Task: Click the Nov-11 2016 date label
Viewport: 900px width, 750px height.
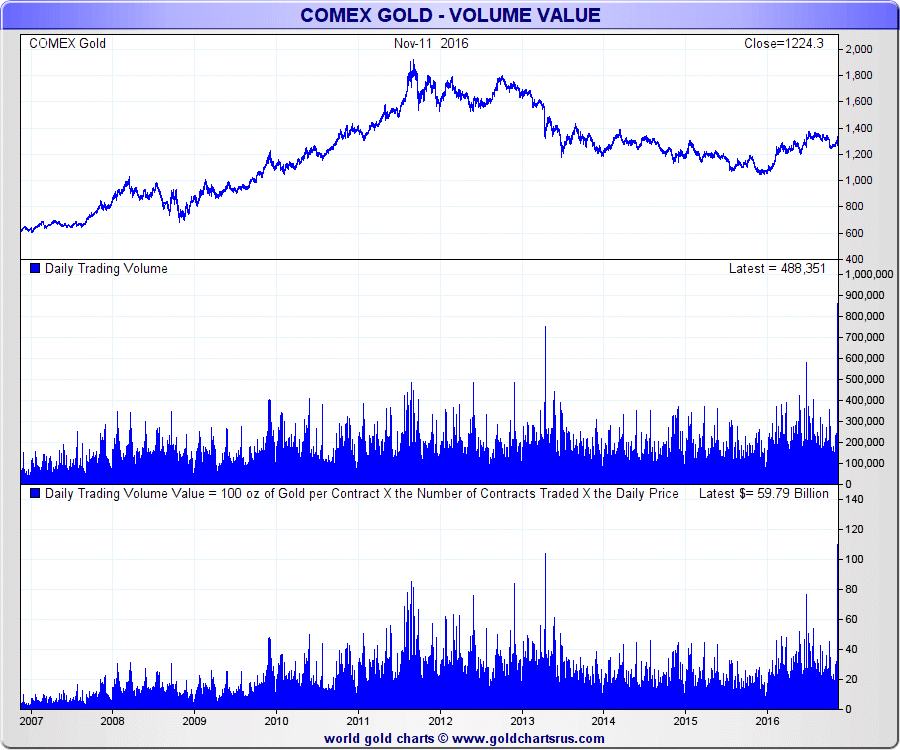Action: click(431, 44)
